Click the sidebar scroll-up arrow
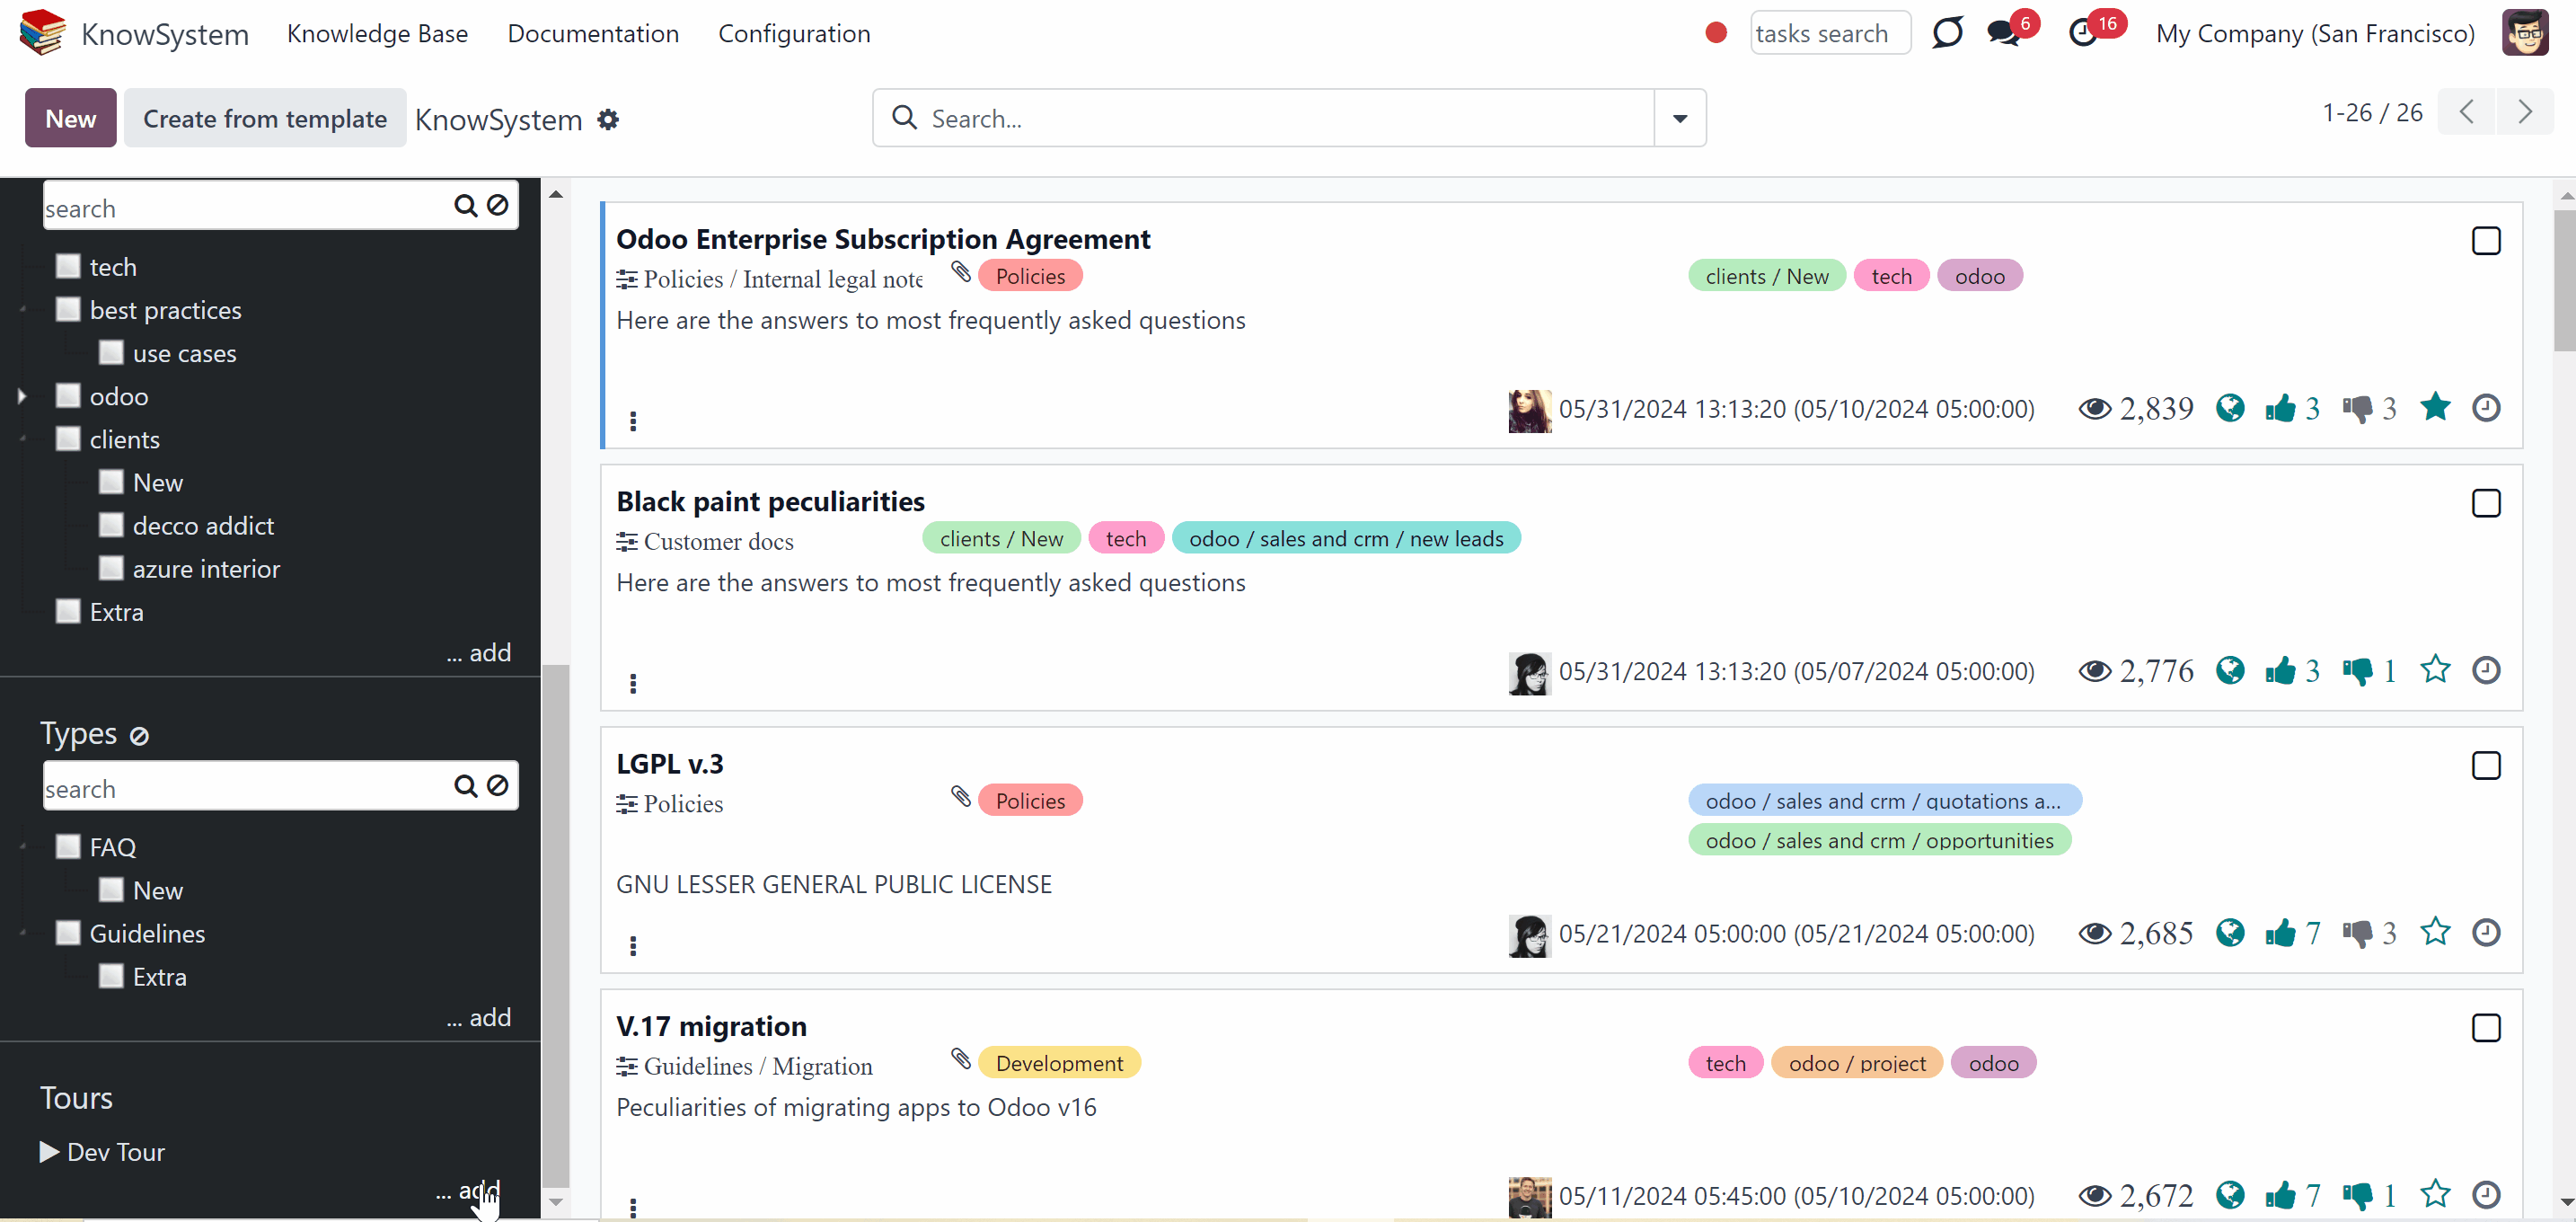 556,194
